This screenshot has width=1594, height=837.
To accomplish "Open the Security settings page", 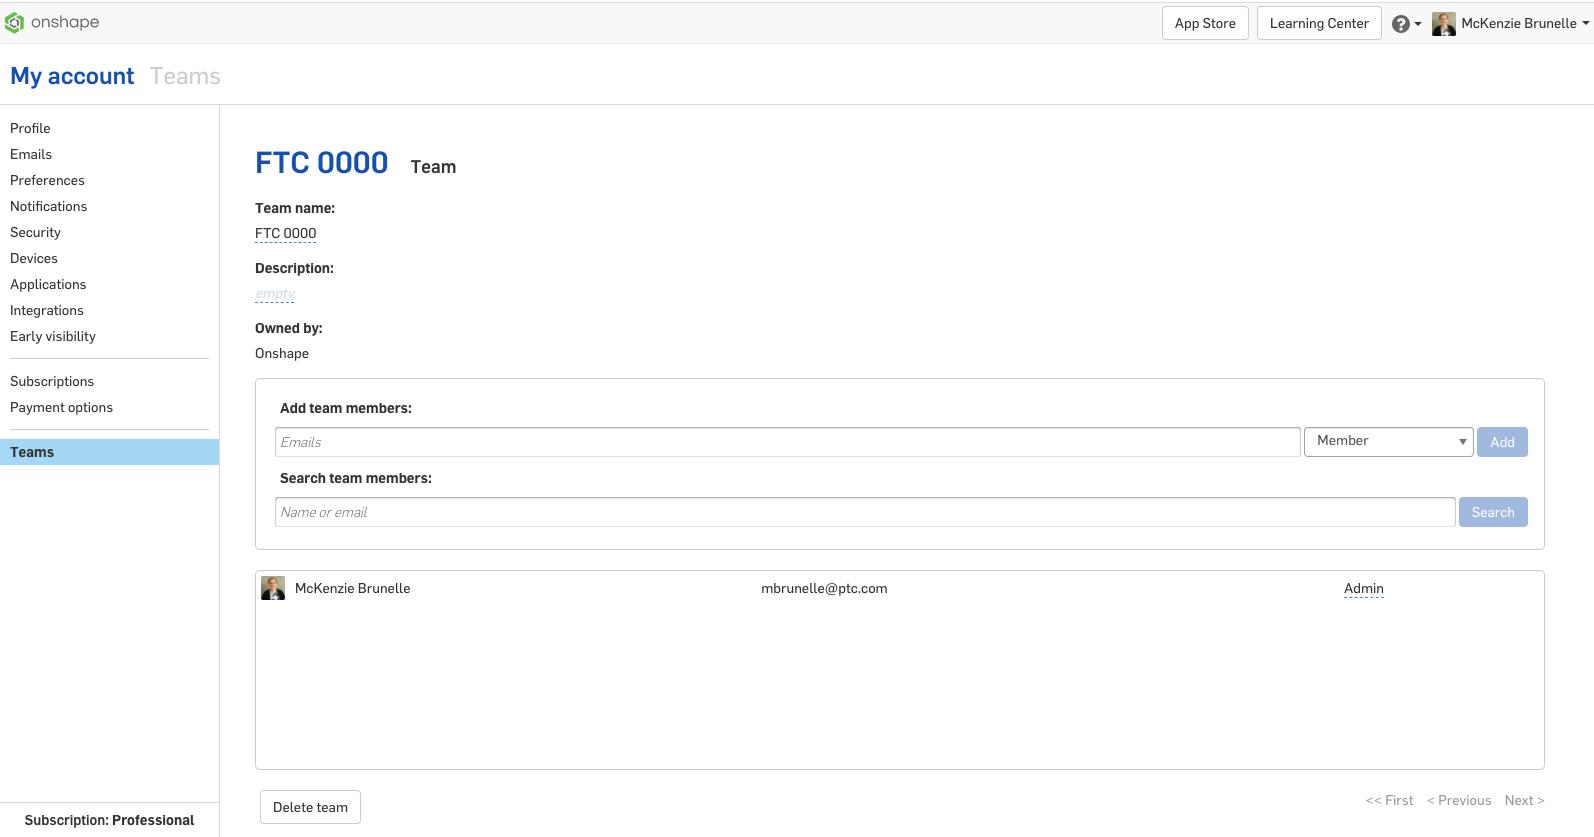I will pos(35,232).
